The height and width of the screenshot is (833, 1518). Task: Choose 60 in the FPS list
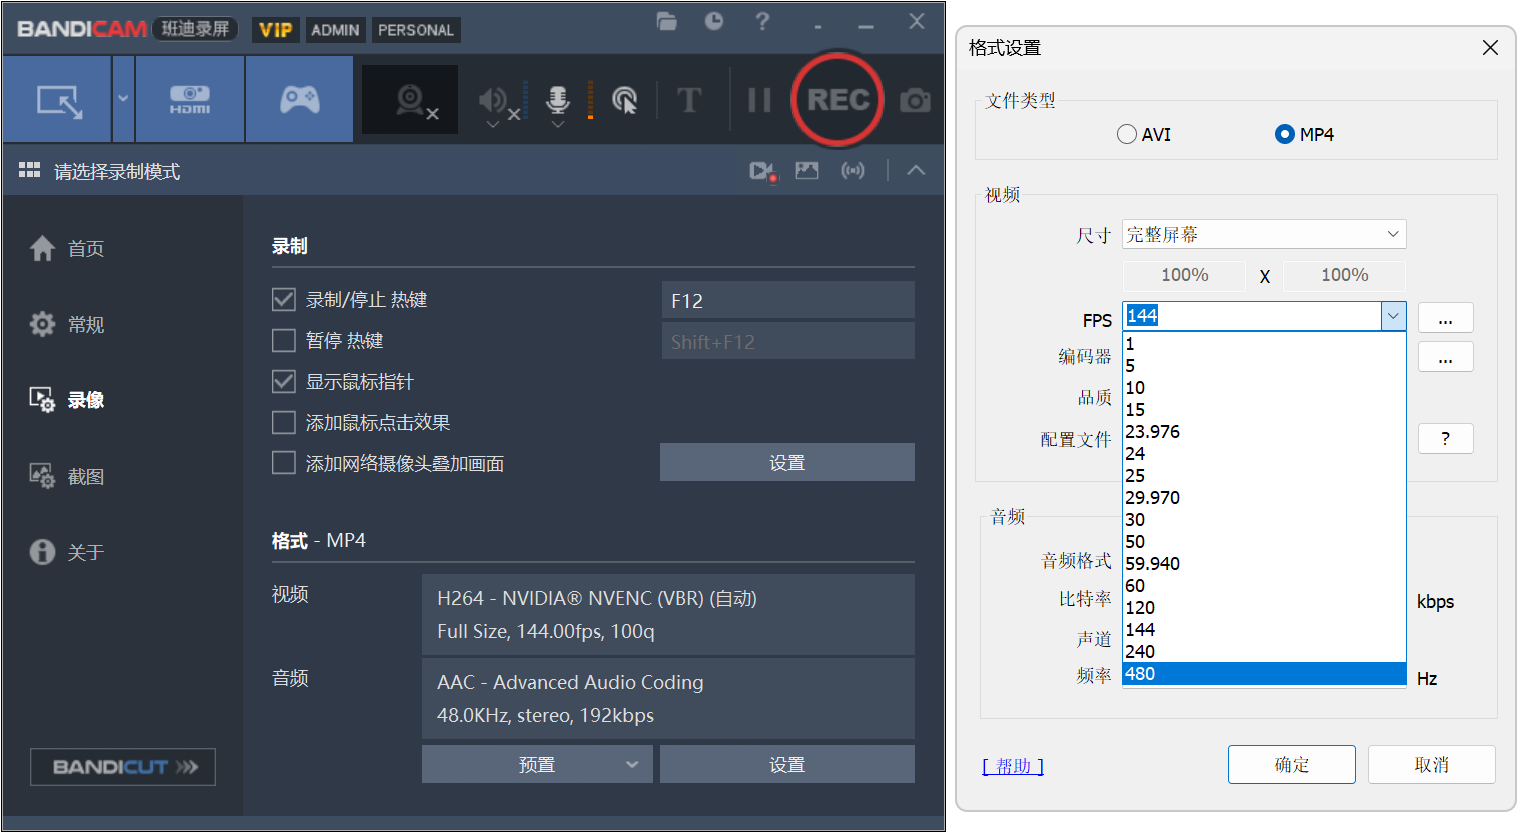click(x=1264, y=586)
